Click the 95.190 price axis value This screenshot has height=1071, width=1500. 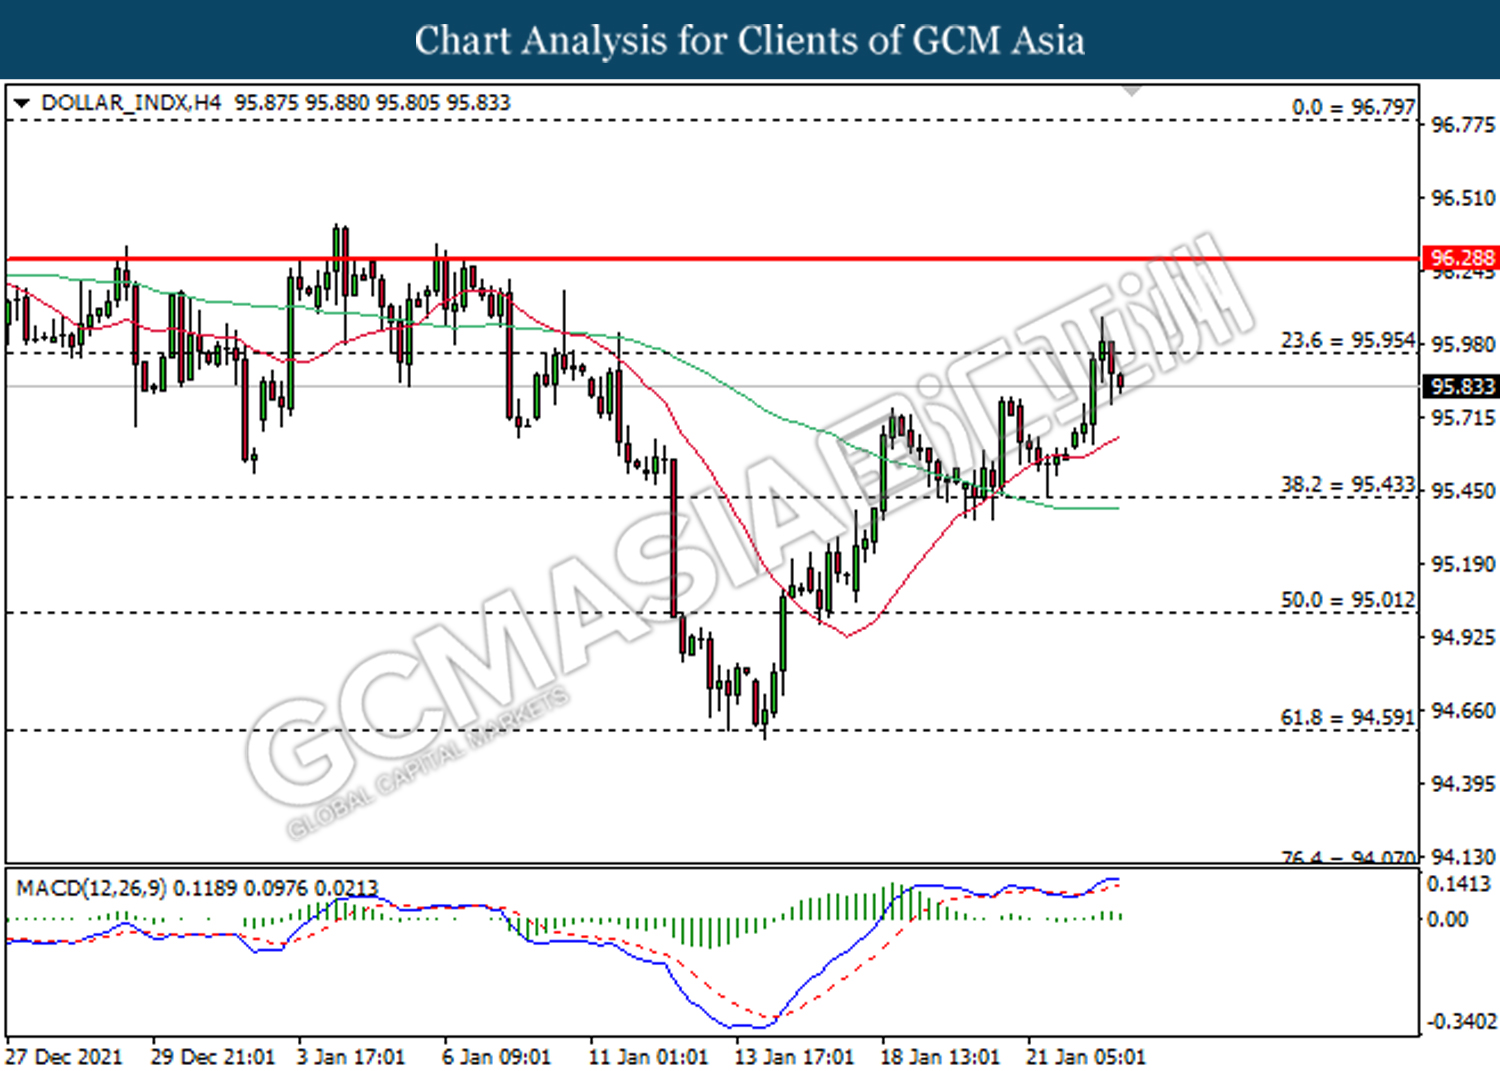coord(1463,565)
